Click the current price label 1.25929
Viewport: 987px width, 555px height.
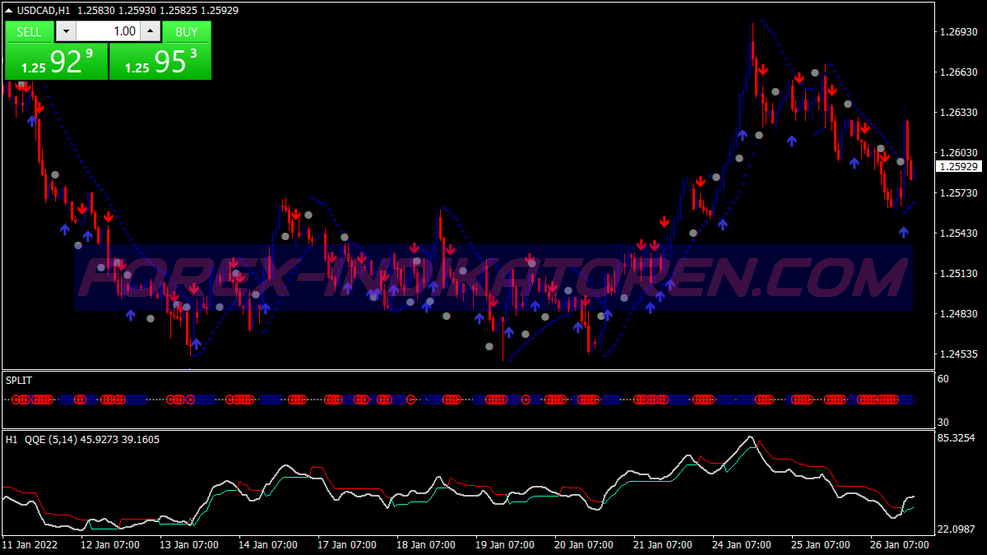[959, 167]
